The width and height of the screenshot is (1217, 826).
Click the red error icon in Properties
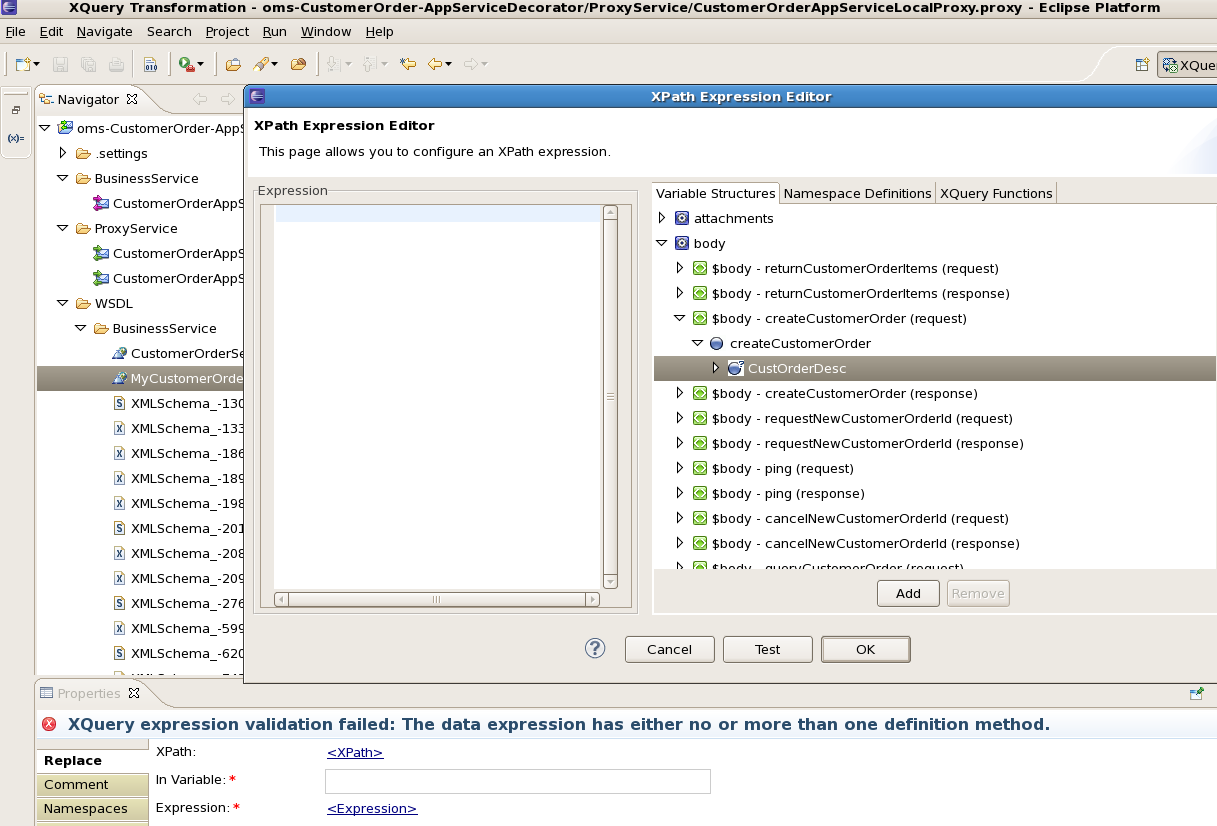pyautogui.click(x=49, y=724)
